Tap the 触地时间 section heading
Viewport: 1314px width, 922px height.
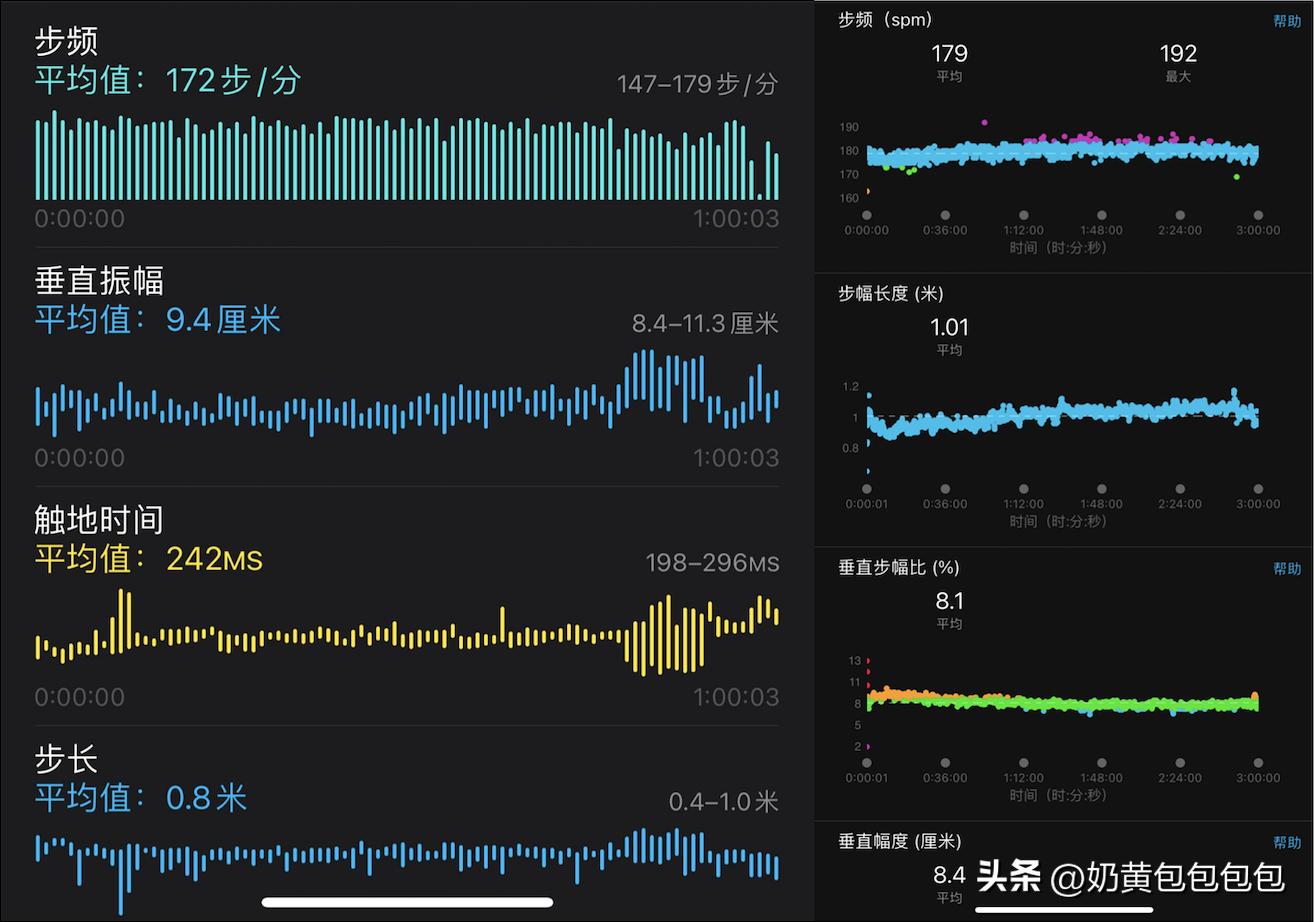pos(100,519)
